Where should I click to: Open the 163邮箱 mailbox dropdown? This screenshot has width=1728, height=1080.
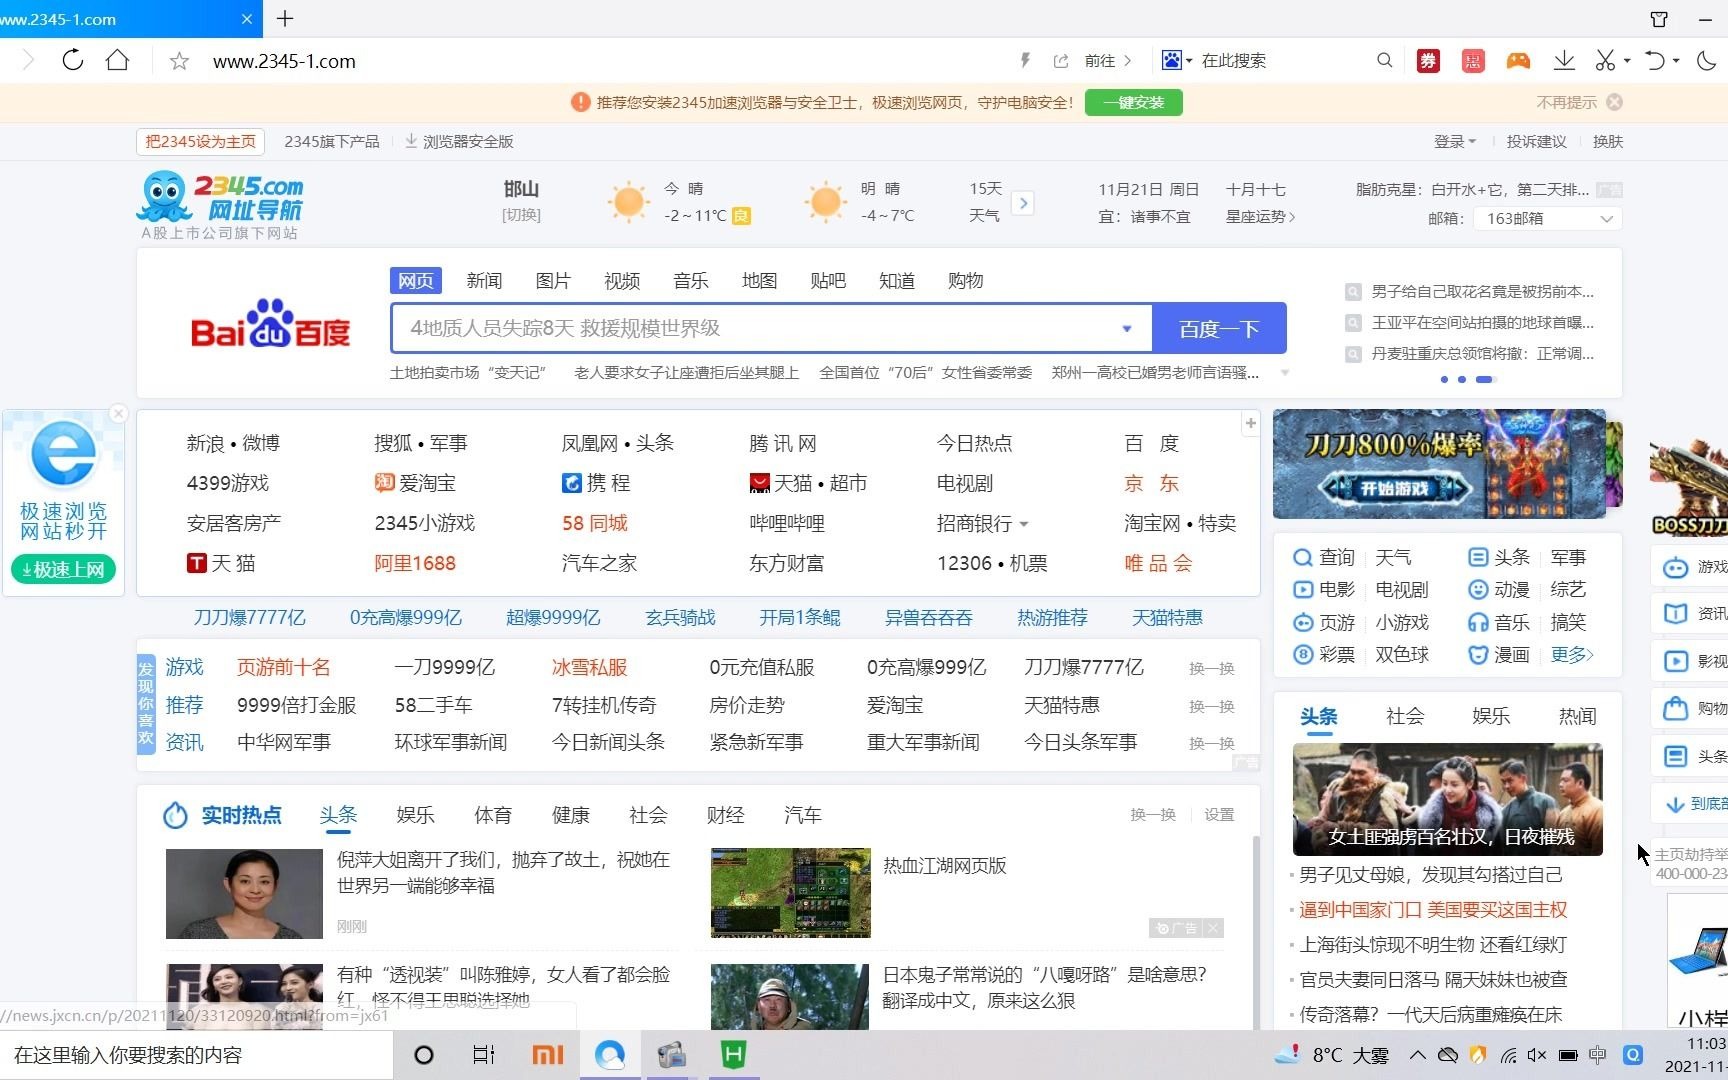pos(1547,218)
